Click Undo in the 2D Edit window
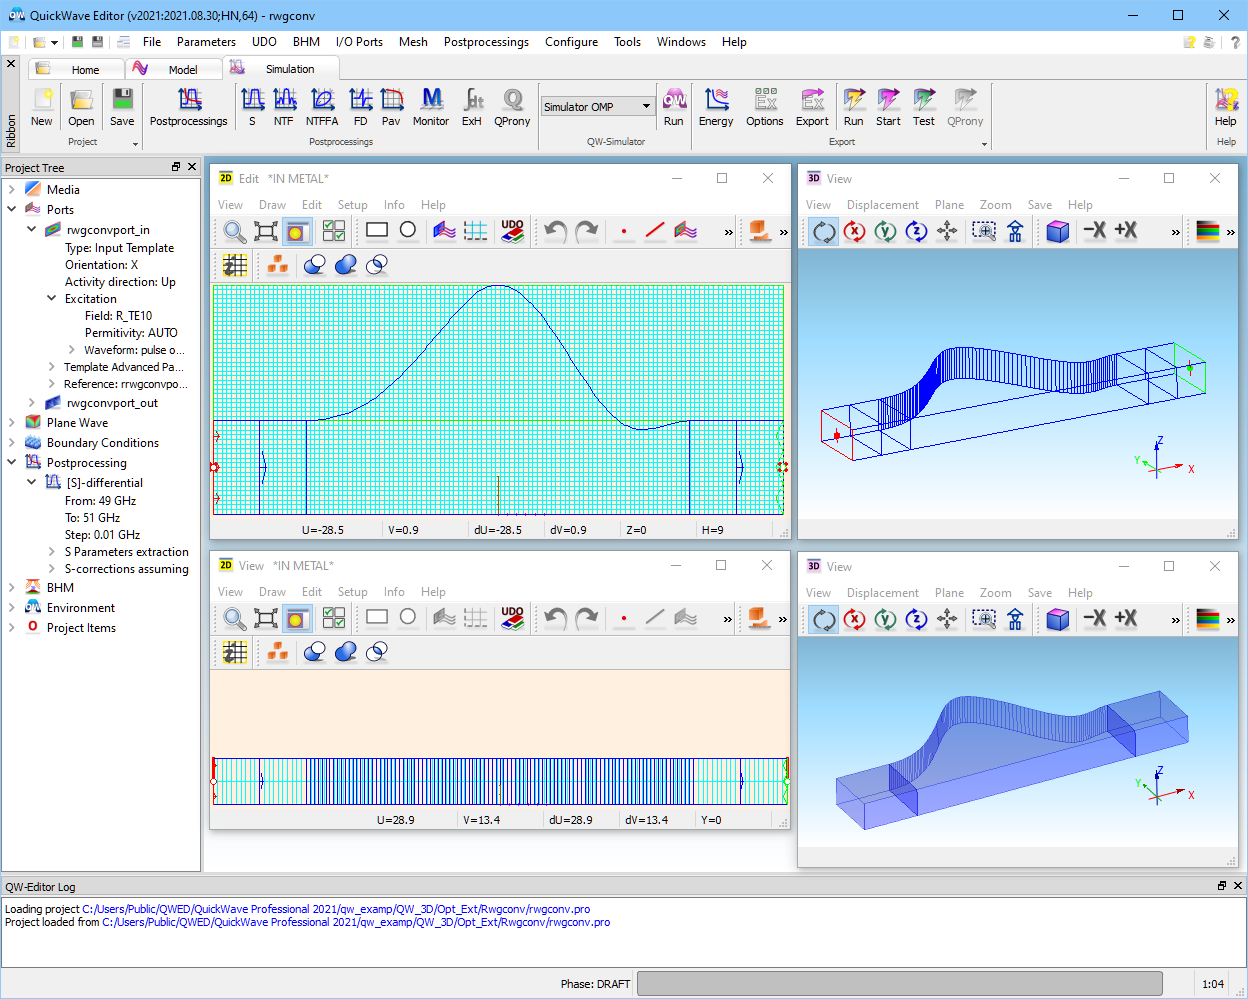 point(556,231)
